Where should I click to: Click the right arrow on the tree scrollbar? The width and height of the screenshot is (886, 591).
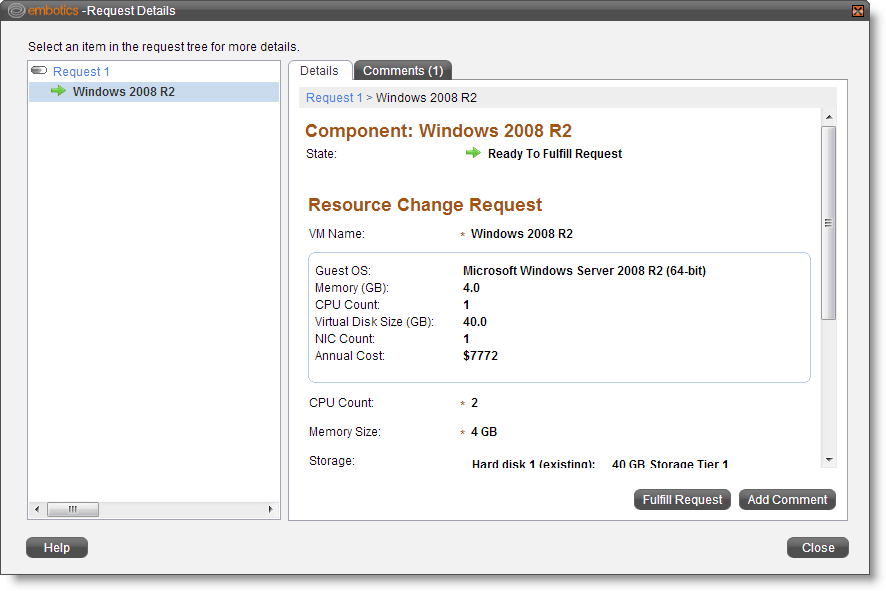[270, 509]
